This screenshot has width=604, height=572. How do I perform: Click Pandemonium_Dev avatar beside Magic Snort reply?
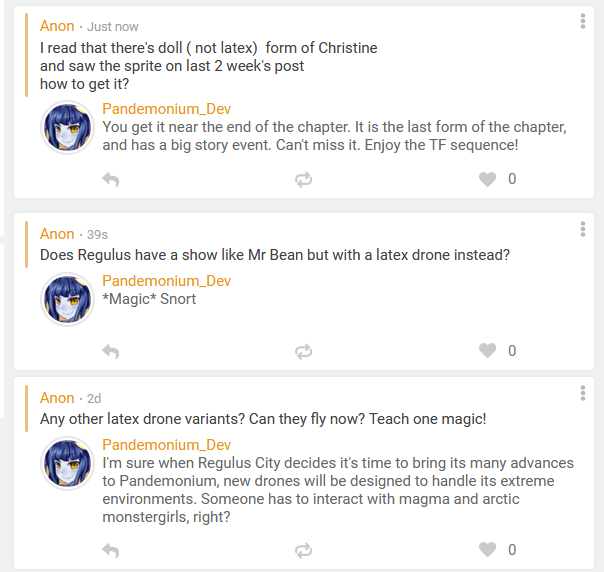click(x=68, y=298)
